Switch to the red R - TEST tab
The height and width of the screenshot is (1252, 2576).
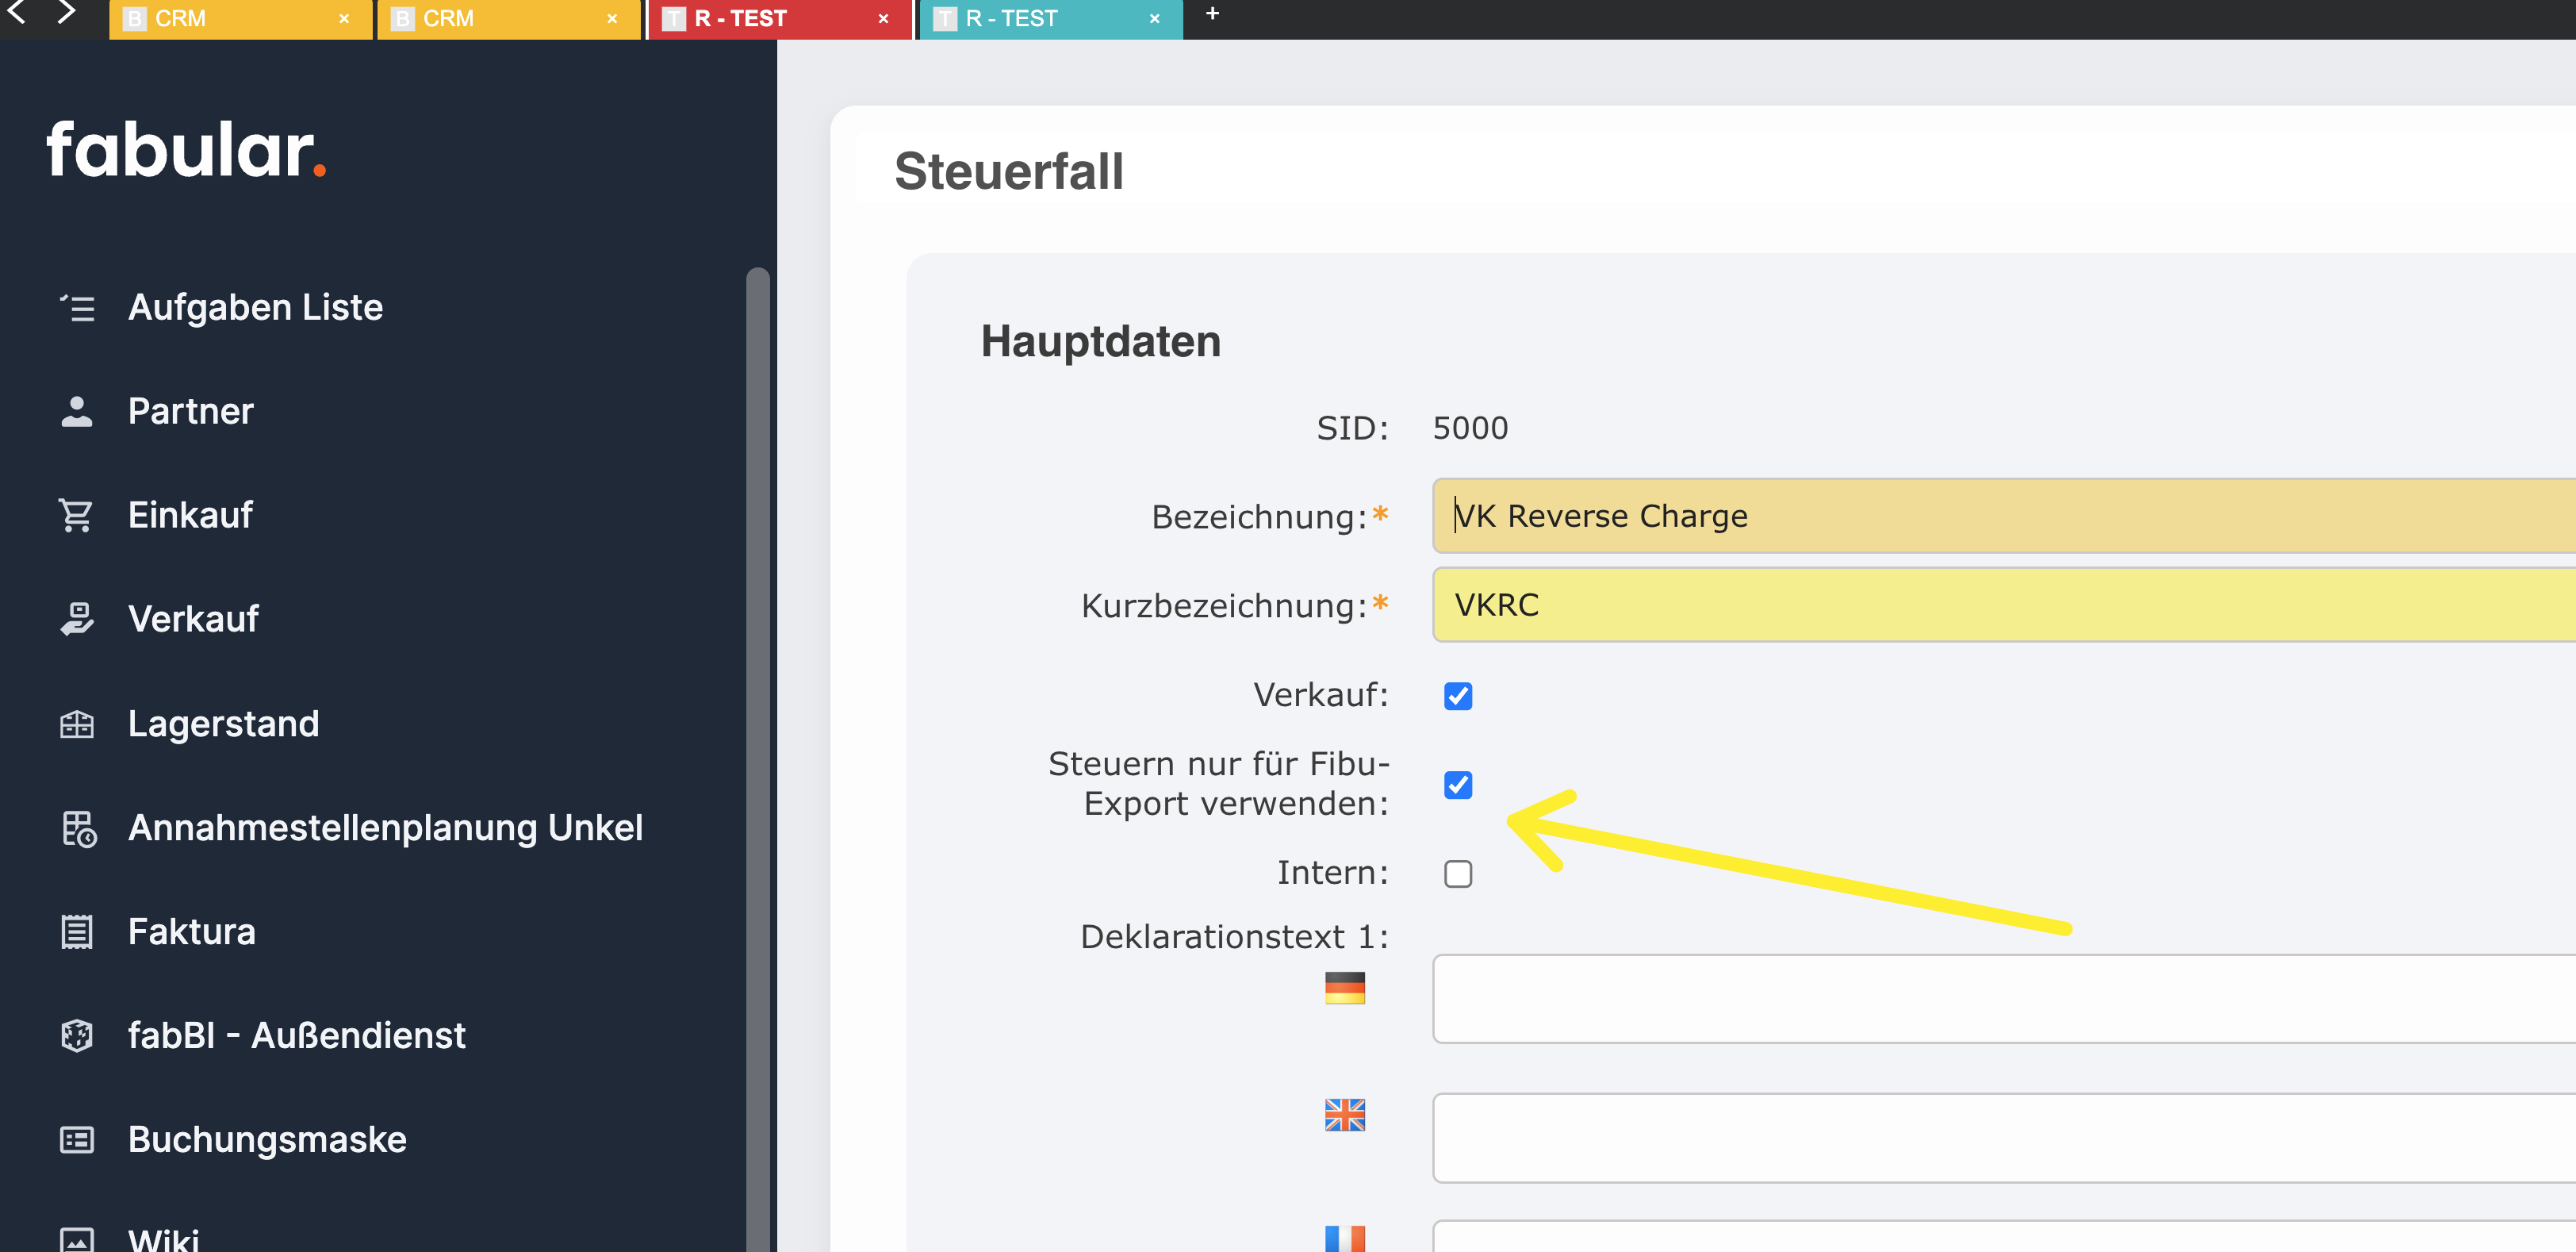point(760,19)
